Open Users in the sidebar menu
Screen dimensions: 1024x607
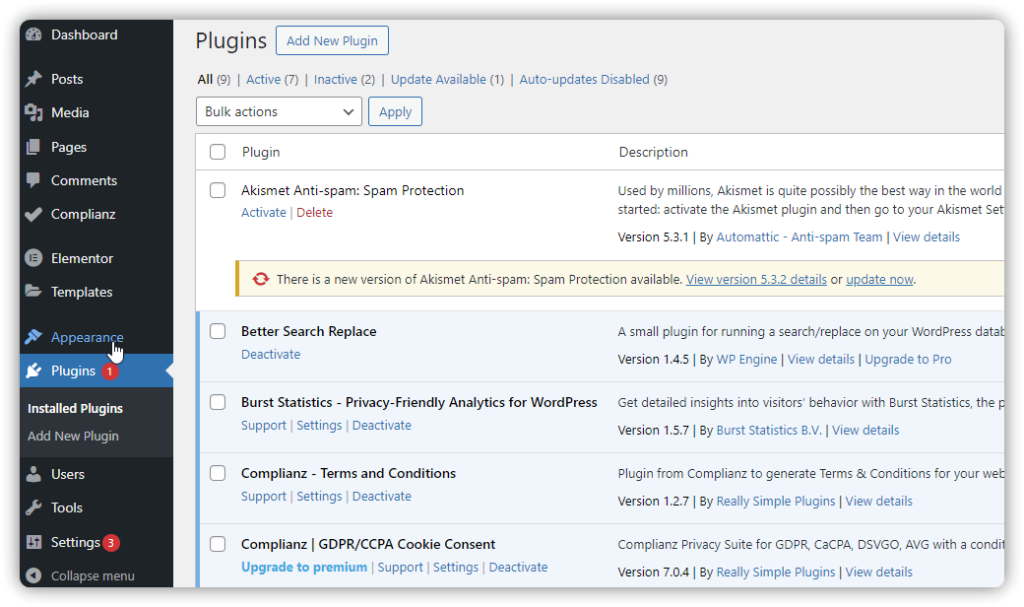pos(68,474)
